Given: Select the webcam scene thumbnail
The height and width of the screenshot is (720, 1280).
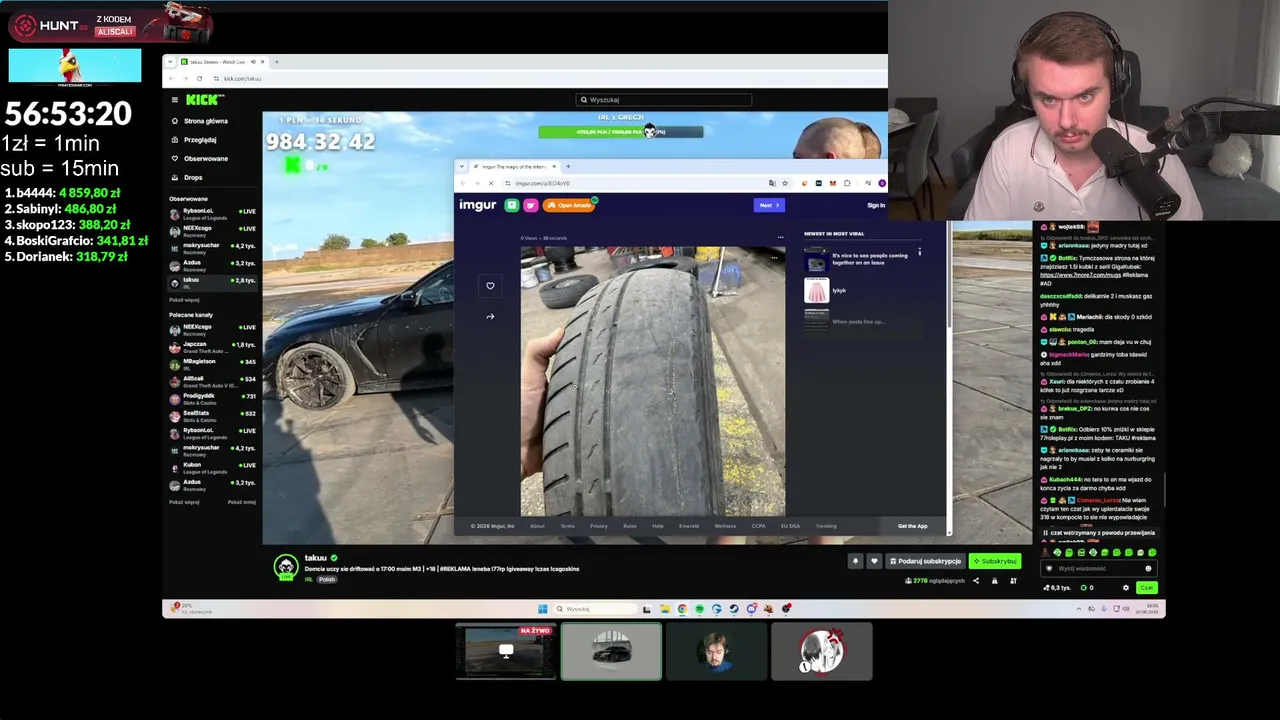Looking at the screenshot, I should click(x=716, y=652).
